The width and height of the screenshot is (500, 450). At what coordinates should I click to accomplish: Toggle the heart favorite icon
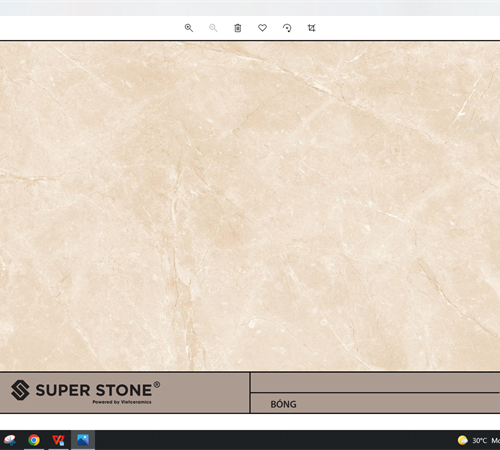point(262,28)
